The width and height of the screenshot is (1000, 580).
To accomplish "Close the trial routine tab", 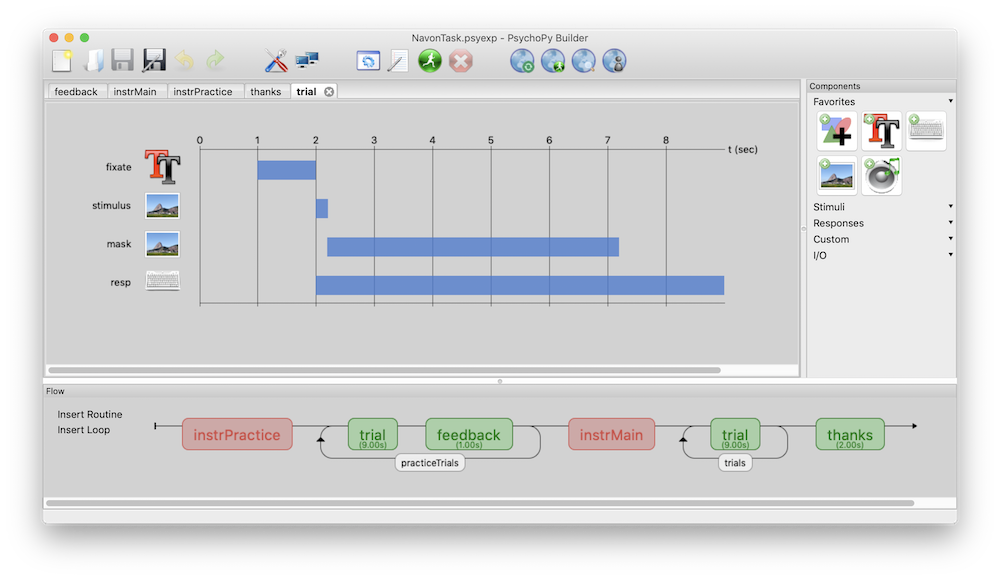I will click(x=329, y=92).
